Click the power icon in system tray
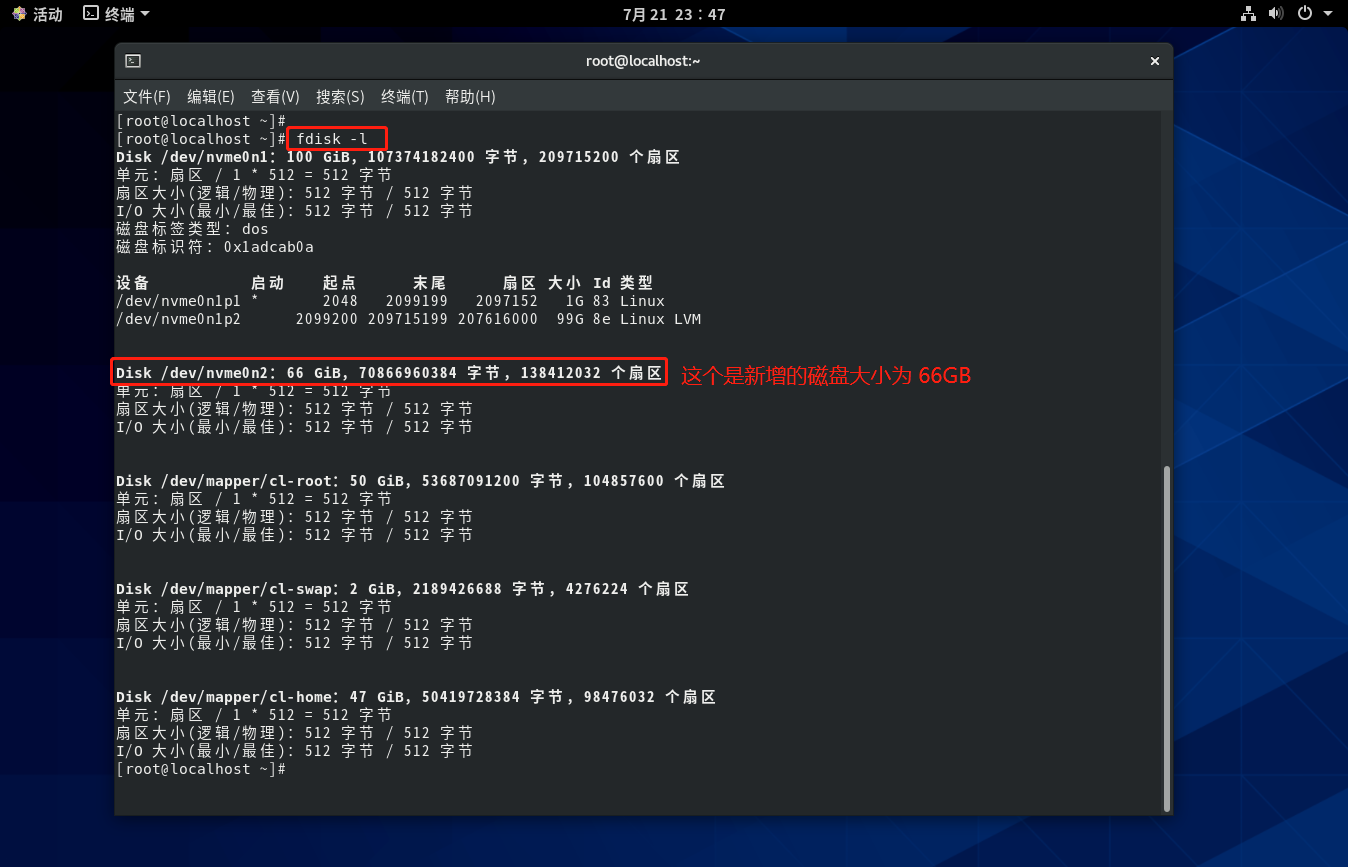The image size is (1348, 867). pos(1304,14)
